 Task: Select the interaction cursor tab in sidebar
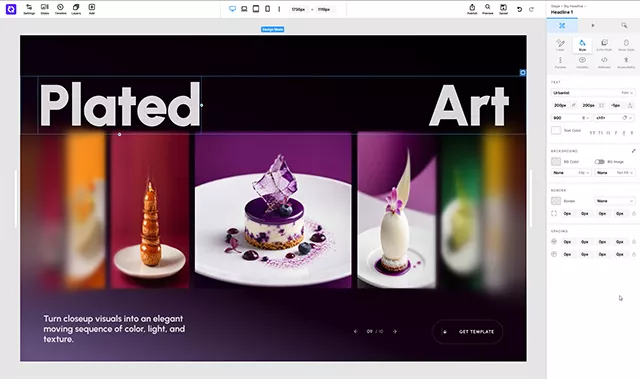tap(624, 25)
